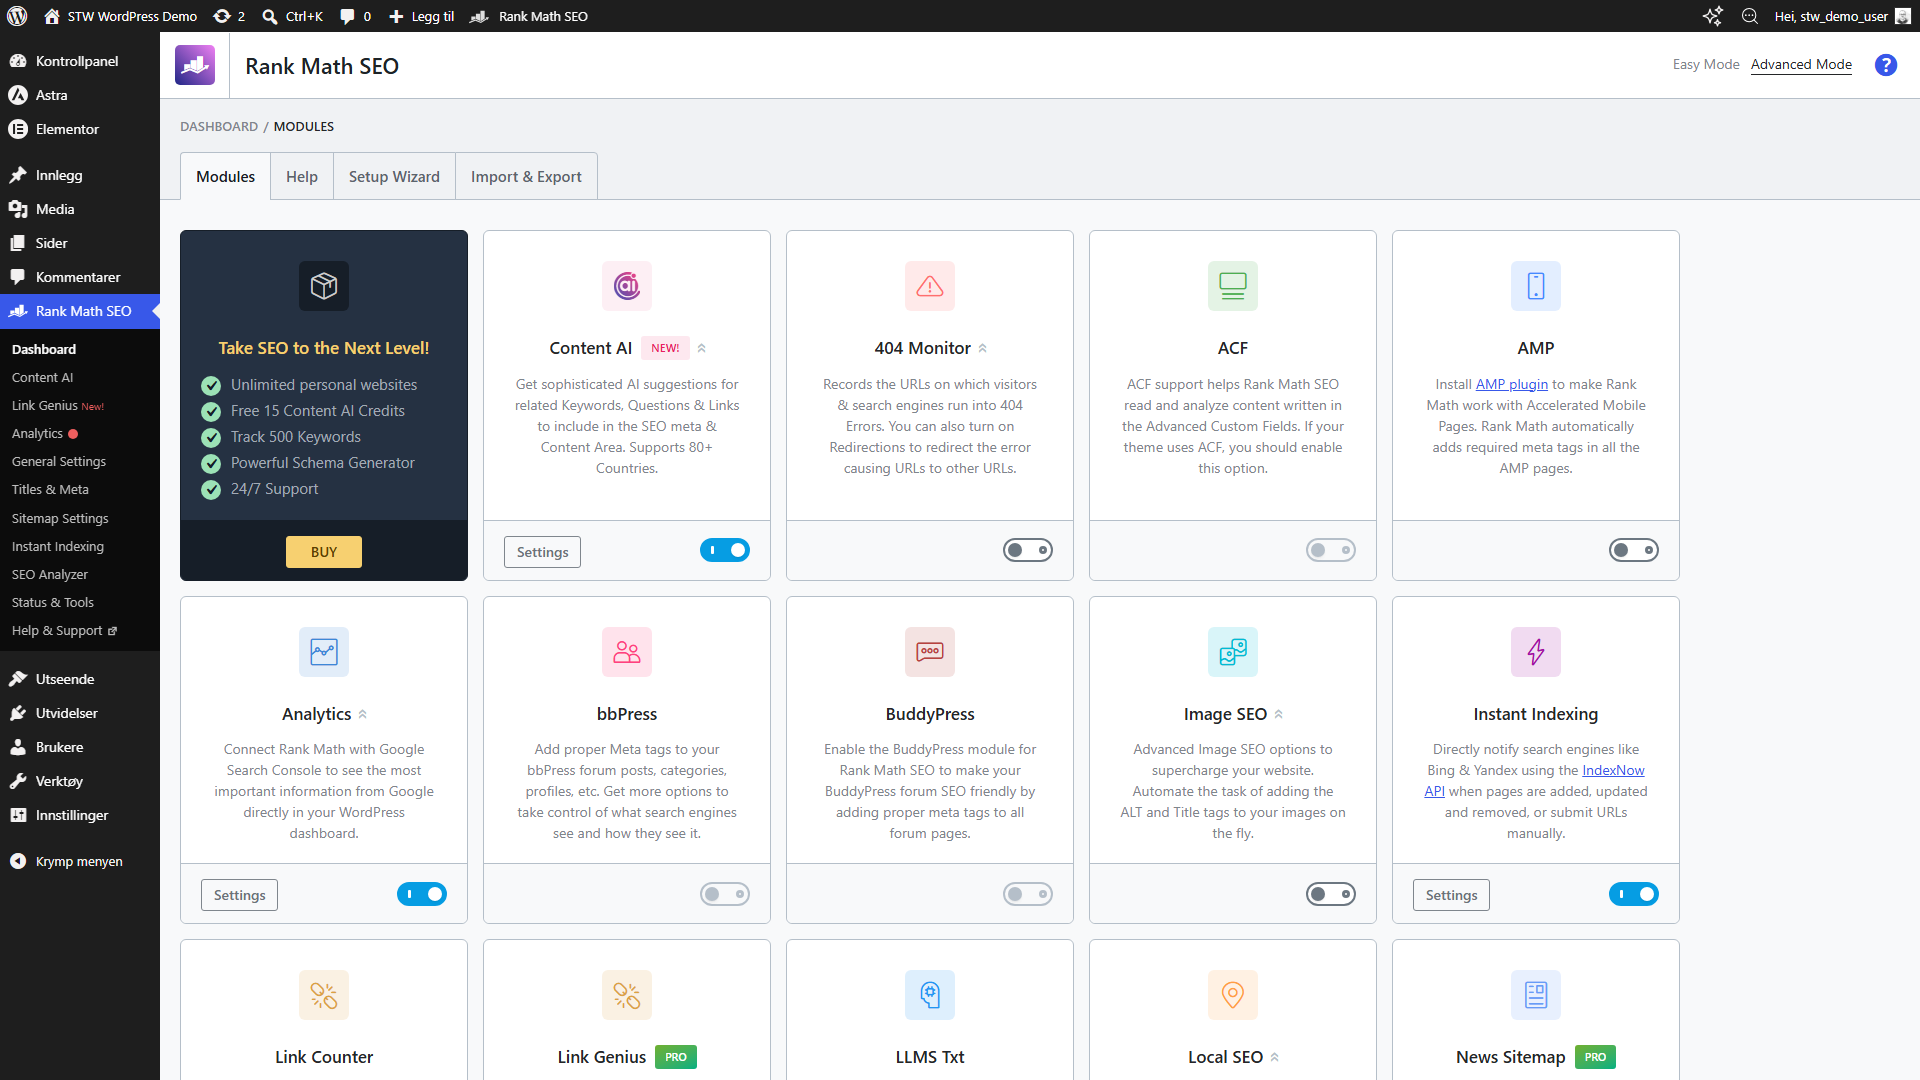Image resolution: width=1920 pixels, height=1080 pixels.
Task: Click the yellow BUY button
Action: click(324, 552)
